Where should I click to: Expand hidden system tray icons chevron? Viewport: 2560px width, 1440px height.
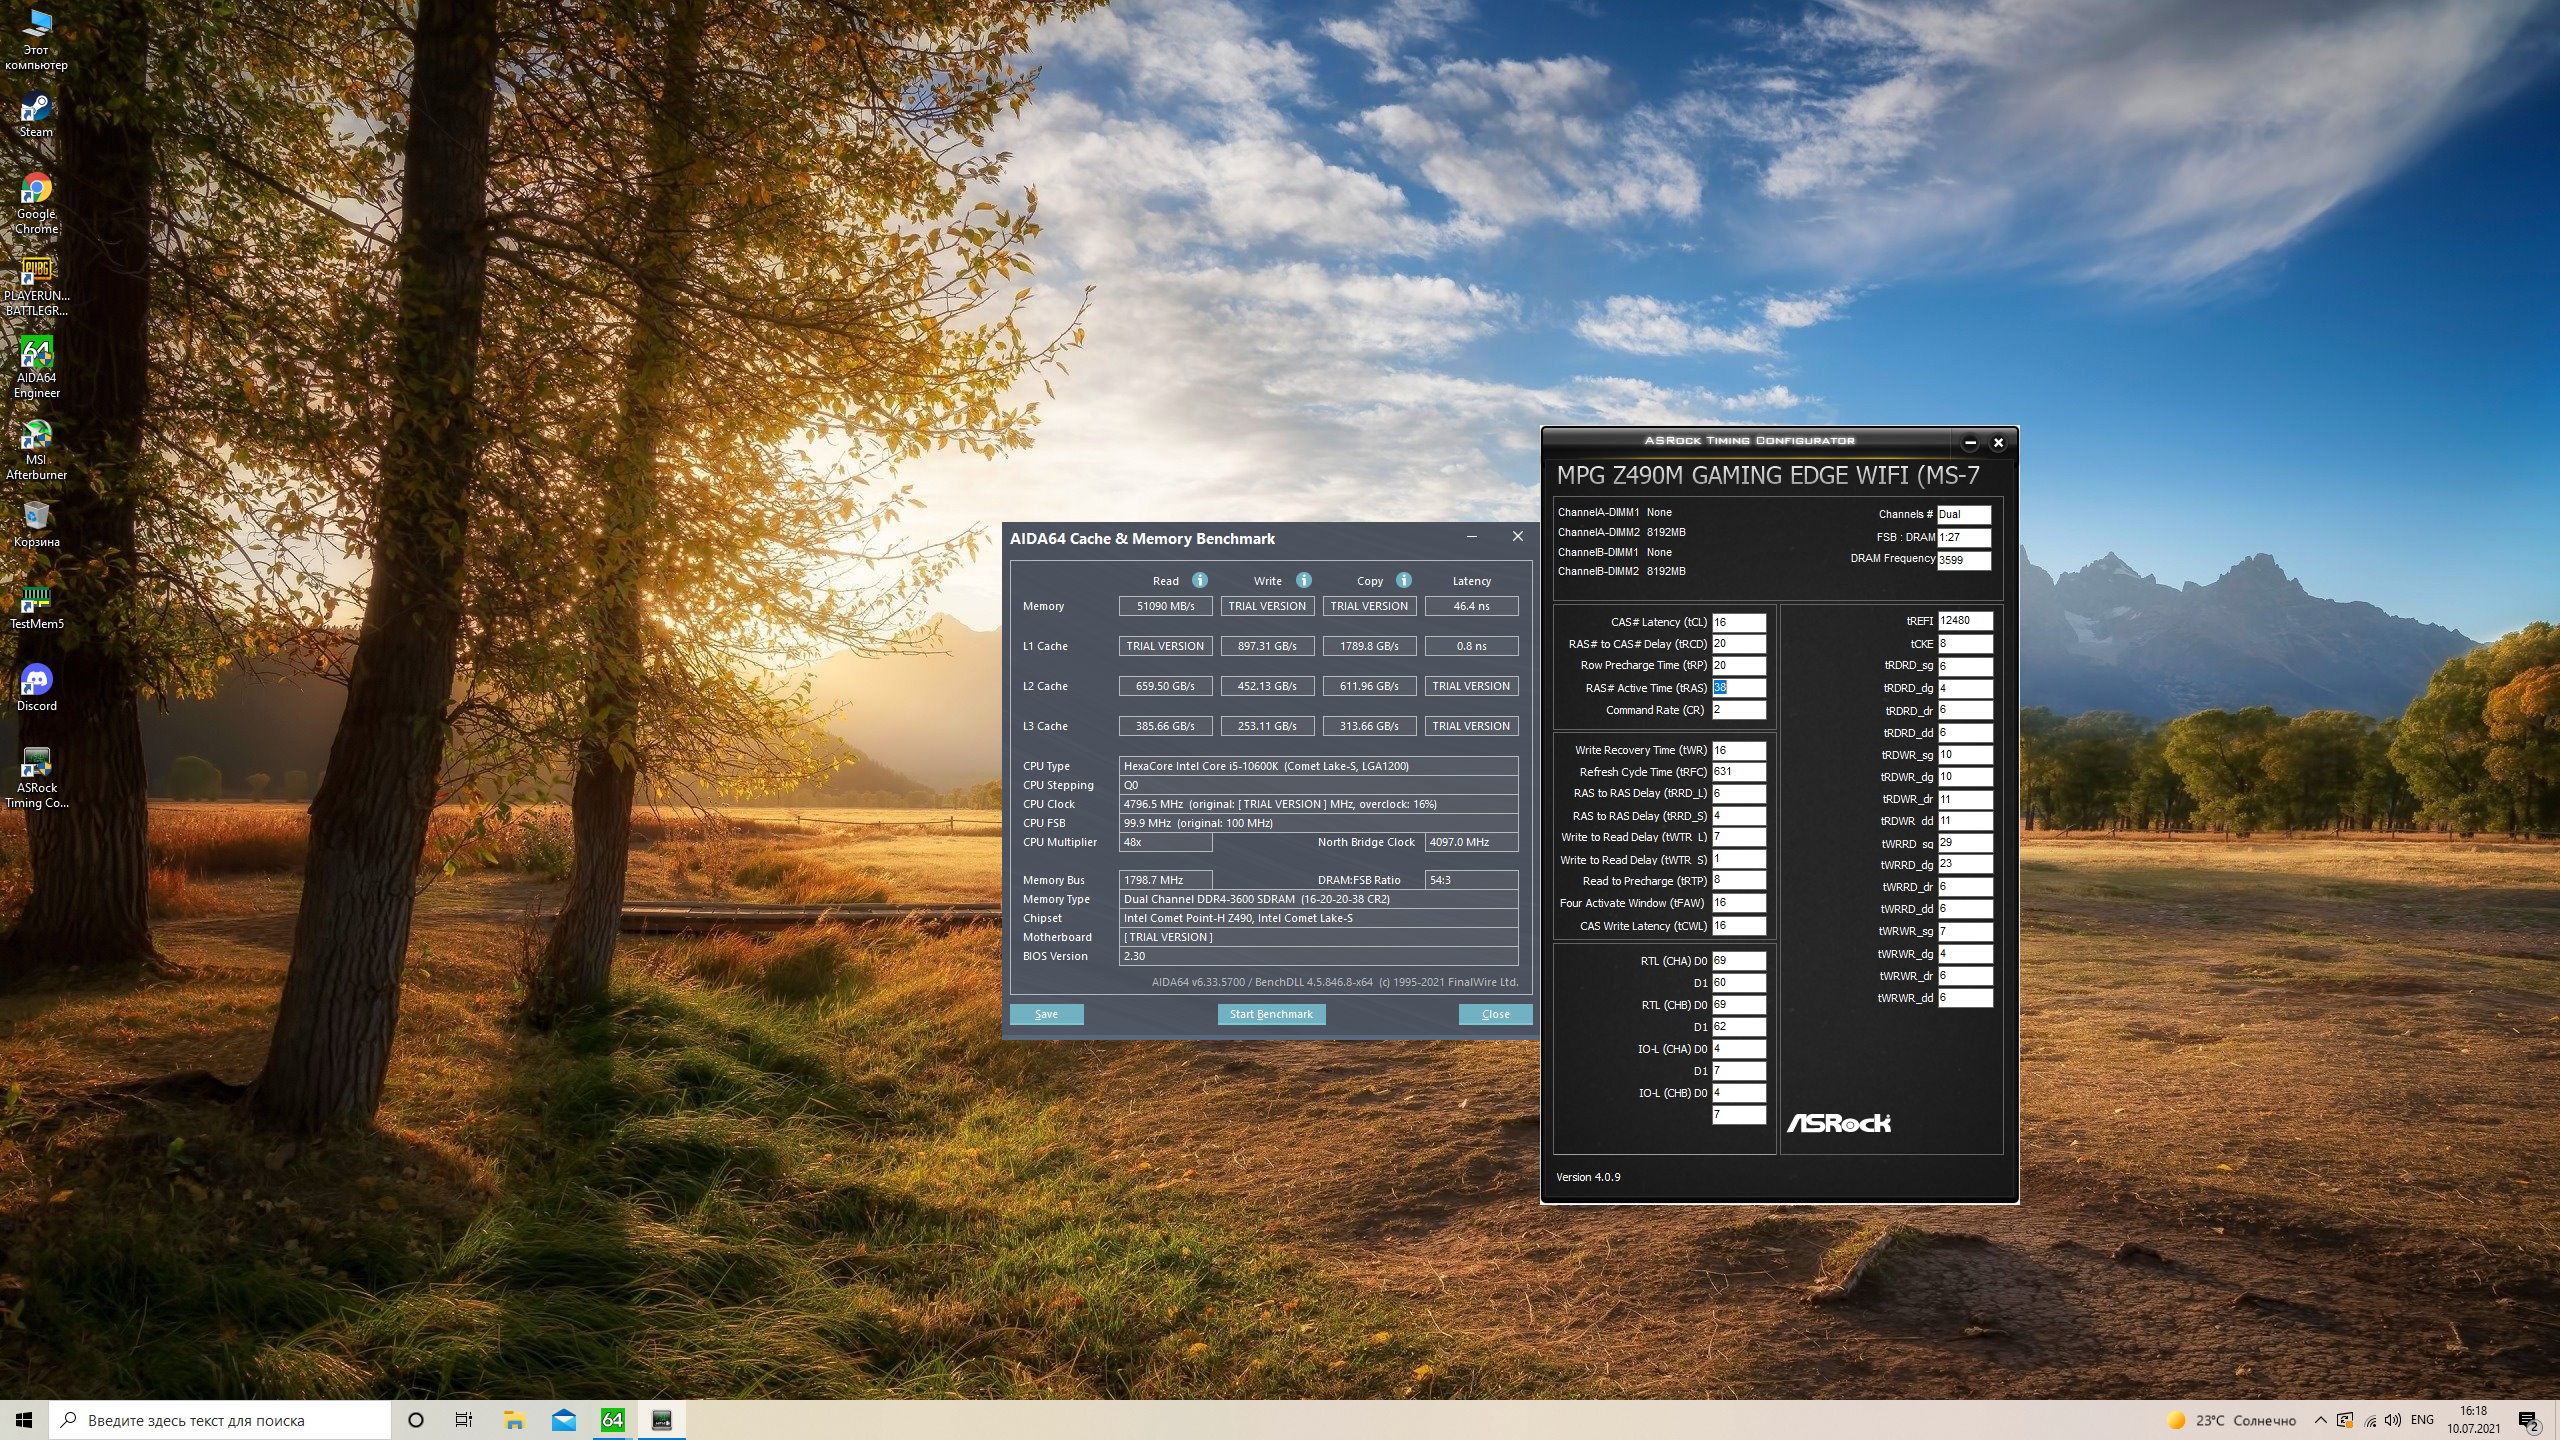pos(2320,1420)
